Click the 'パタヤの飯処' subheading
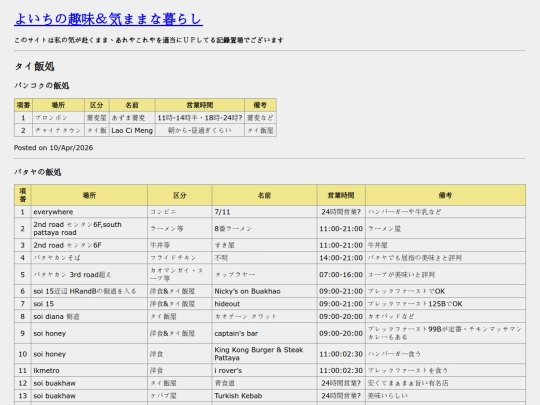Viewport: 540px width, 405px height. pyautogui.click(x=38, y=172)
